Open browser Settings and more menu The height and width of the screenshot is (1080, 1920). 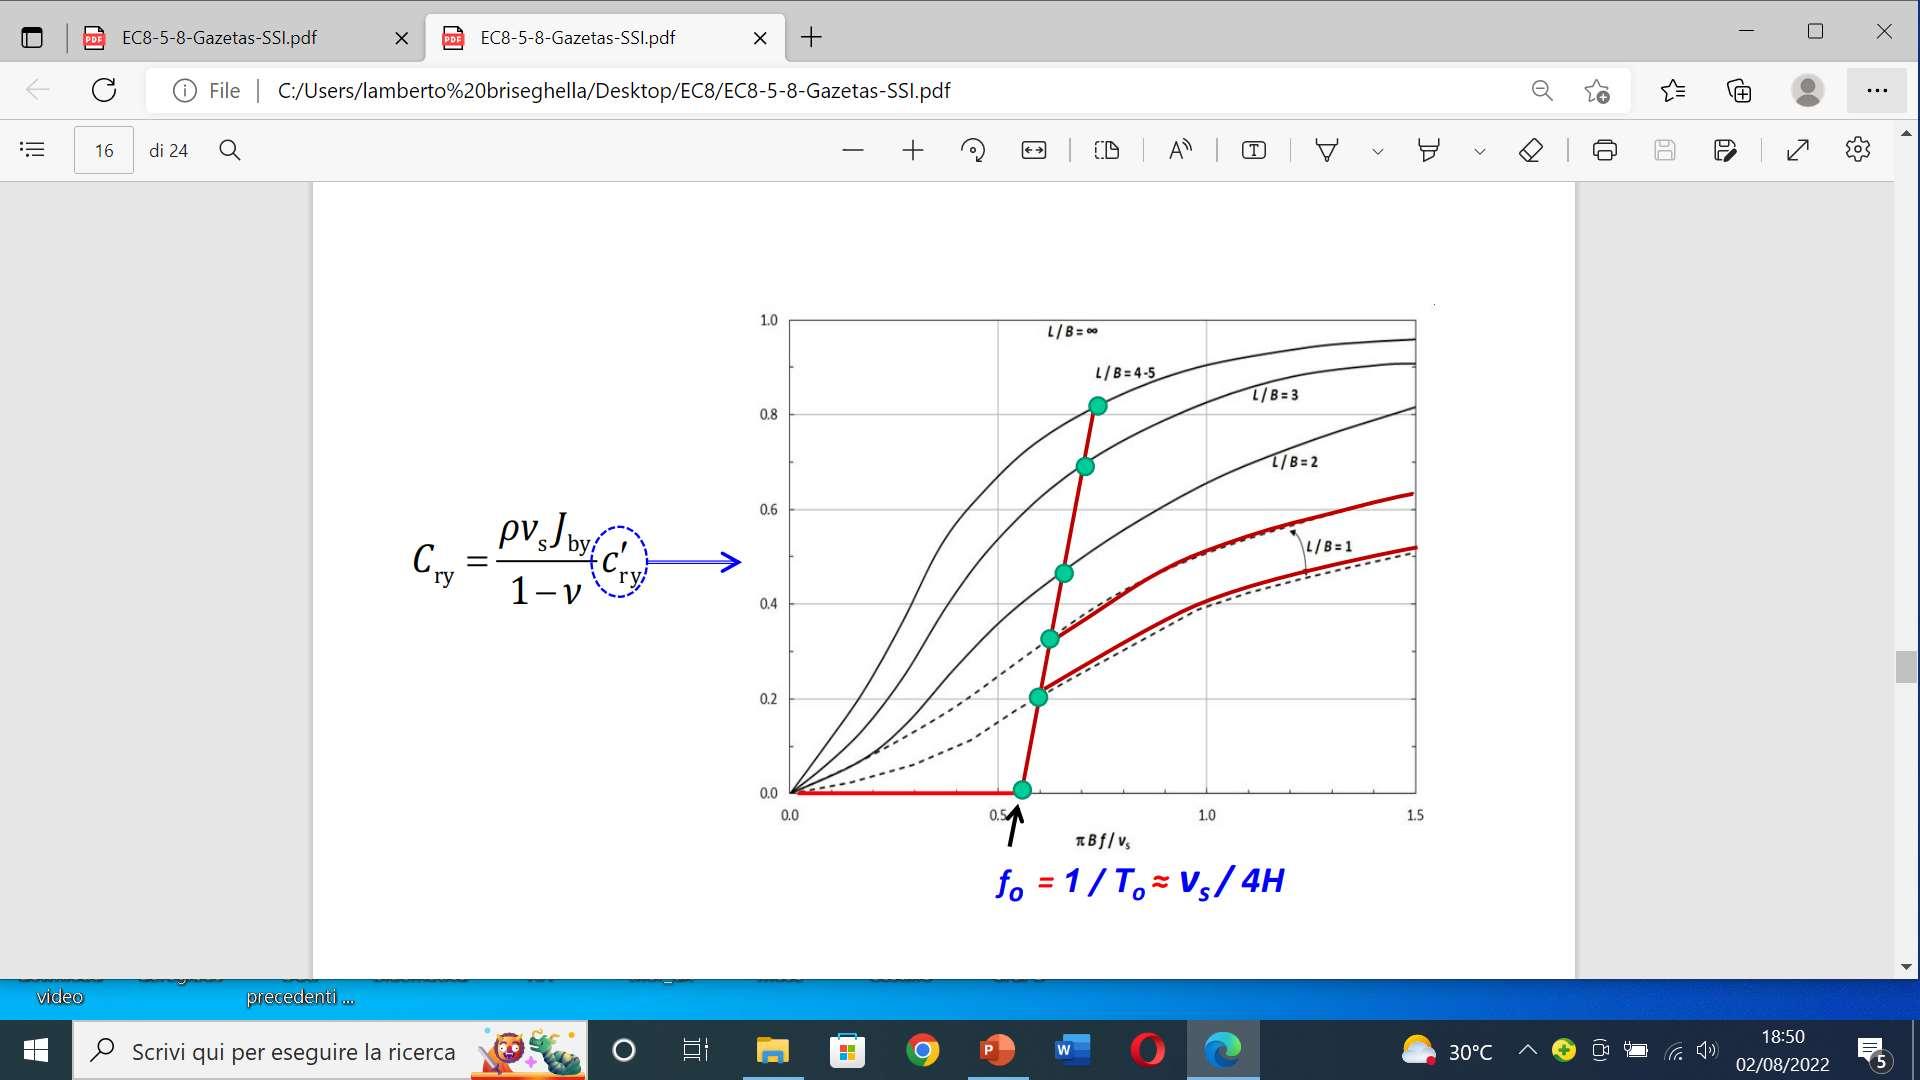coord(1877,90)
